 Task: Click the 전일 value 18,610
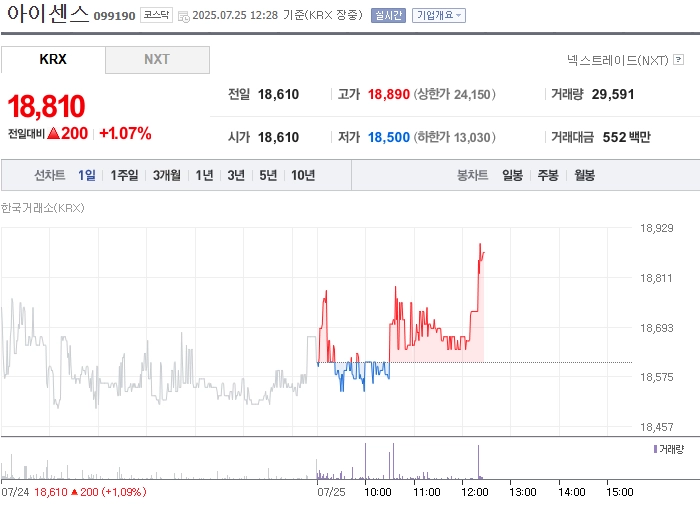278,94
